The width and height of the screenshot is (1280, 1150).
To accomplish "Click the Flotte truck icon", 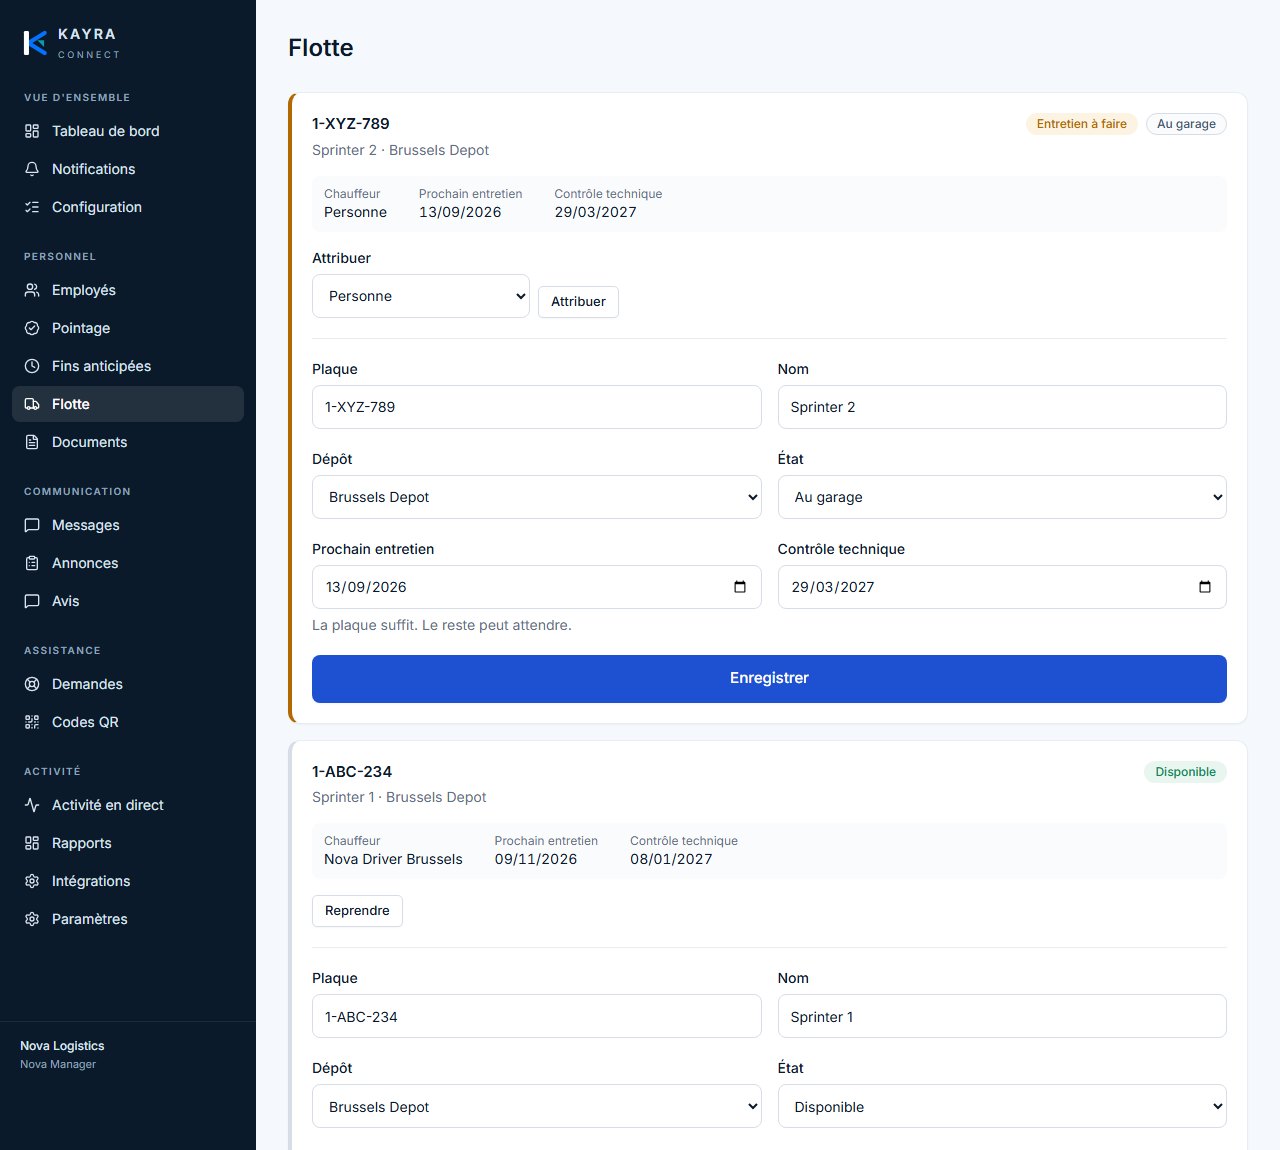I will click(32, 404).
